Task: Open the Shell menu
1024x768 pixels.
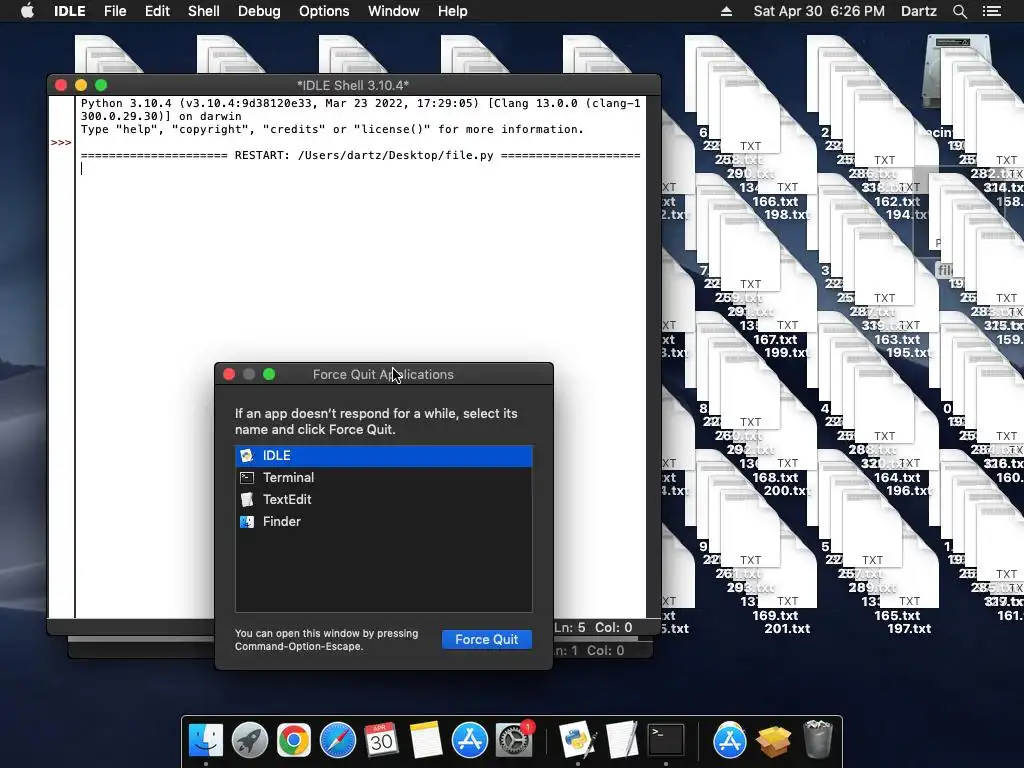Action: click(204, 11)
